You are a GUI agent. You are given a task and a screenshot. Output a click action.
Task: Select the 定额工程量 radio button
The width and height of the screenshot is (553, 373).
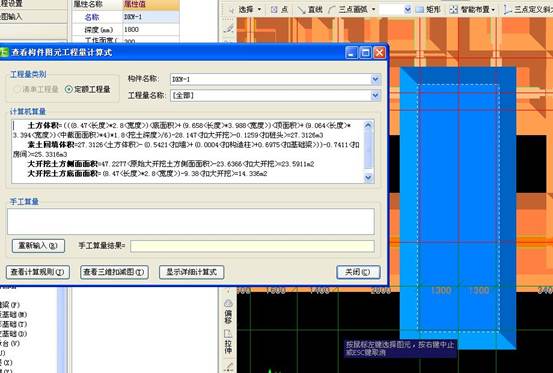point(88,89)
